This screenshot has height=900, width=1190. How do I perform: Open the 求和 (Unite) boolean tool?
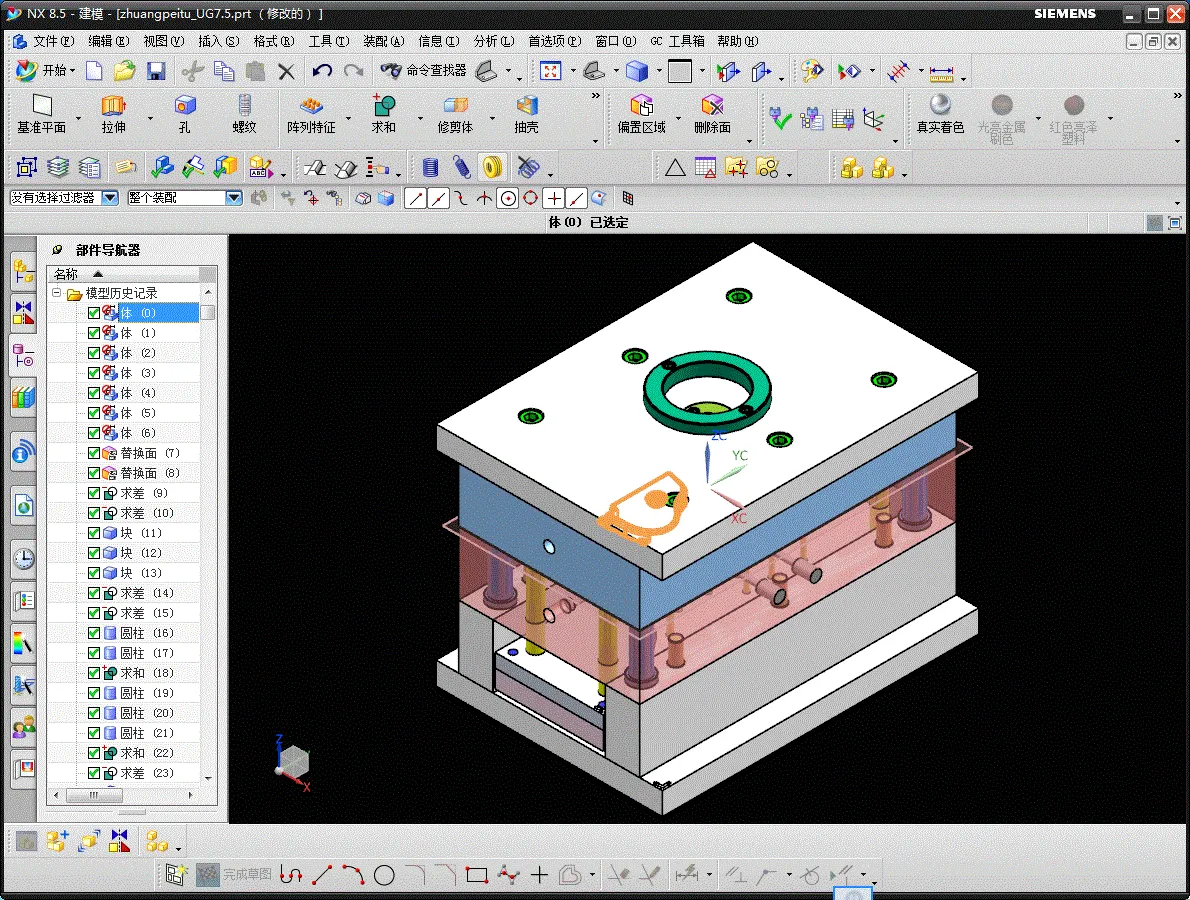tap(384, 106)
